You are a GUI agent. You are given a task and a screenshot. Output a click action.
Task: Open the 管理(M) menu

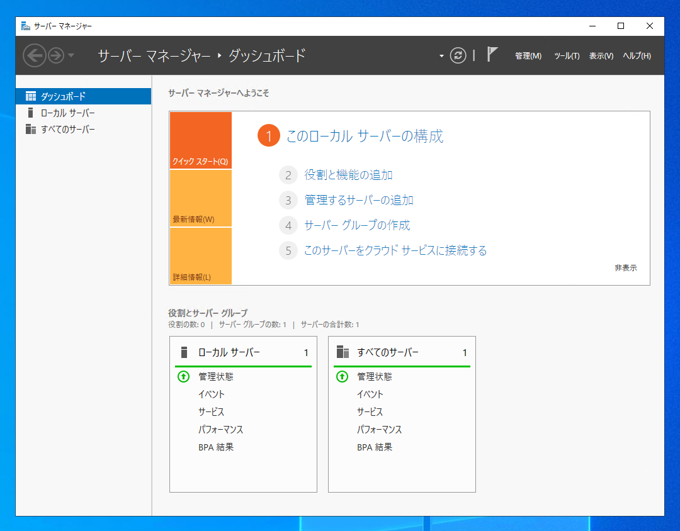click(x=528, y=56)
